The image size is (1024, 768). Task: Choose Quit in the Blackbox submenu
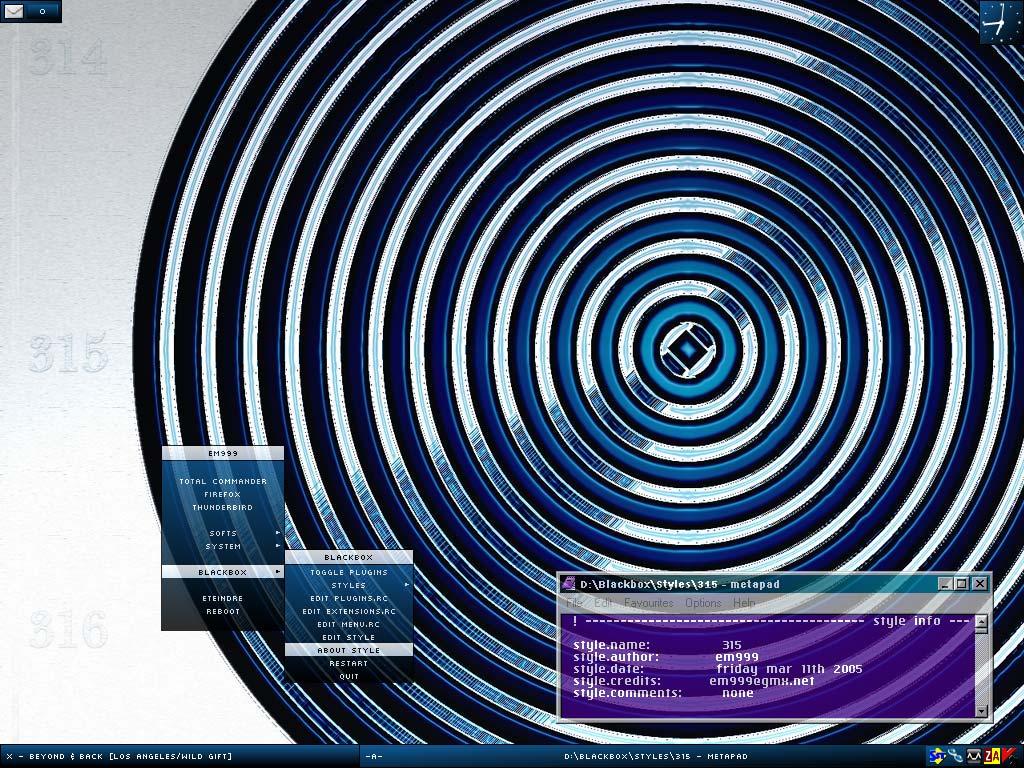pos(349,677)
